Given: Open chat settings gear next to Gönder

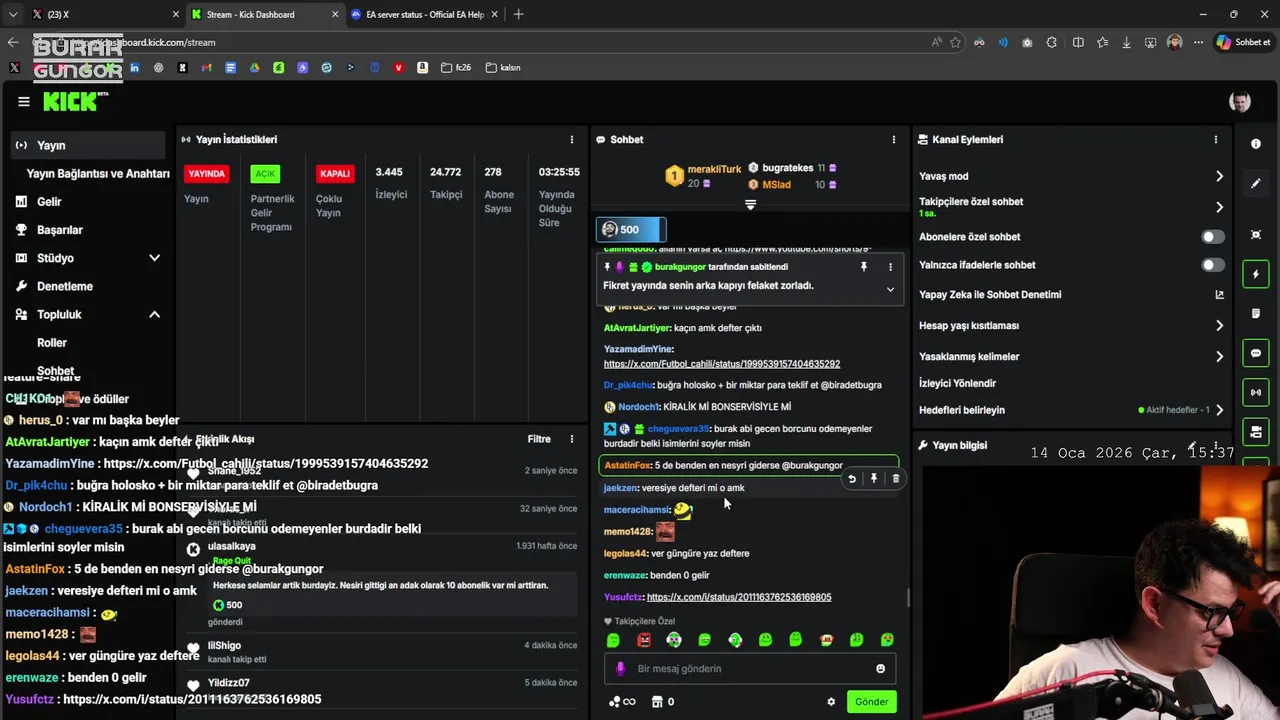Looking at the screenshot, I should 831,702.
